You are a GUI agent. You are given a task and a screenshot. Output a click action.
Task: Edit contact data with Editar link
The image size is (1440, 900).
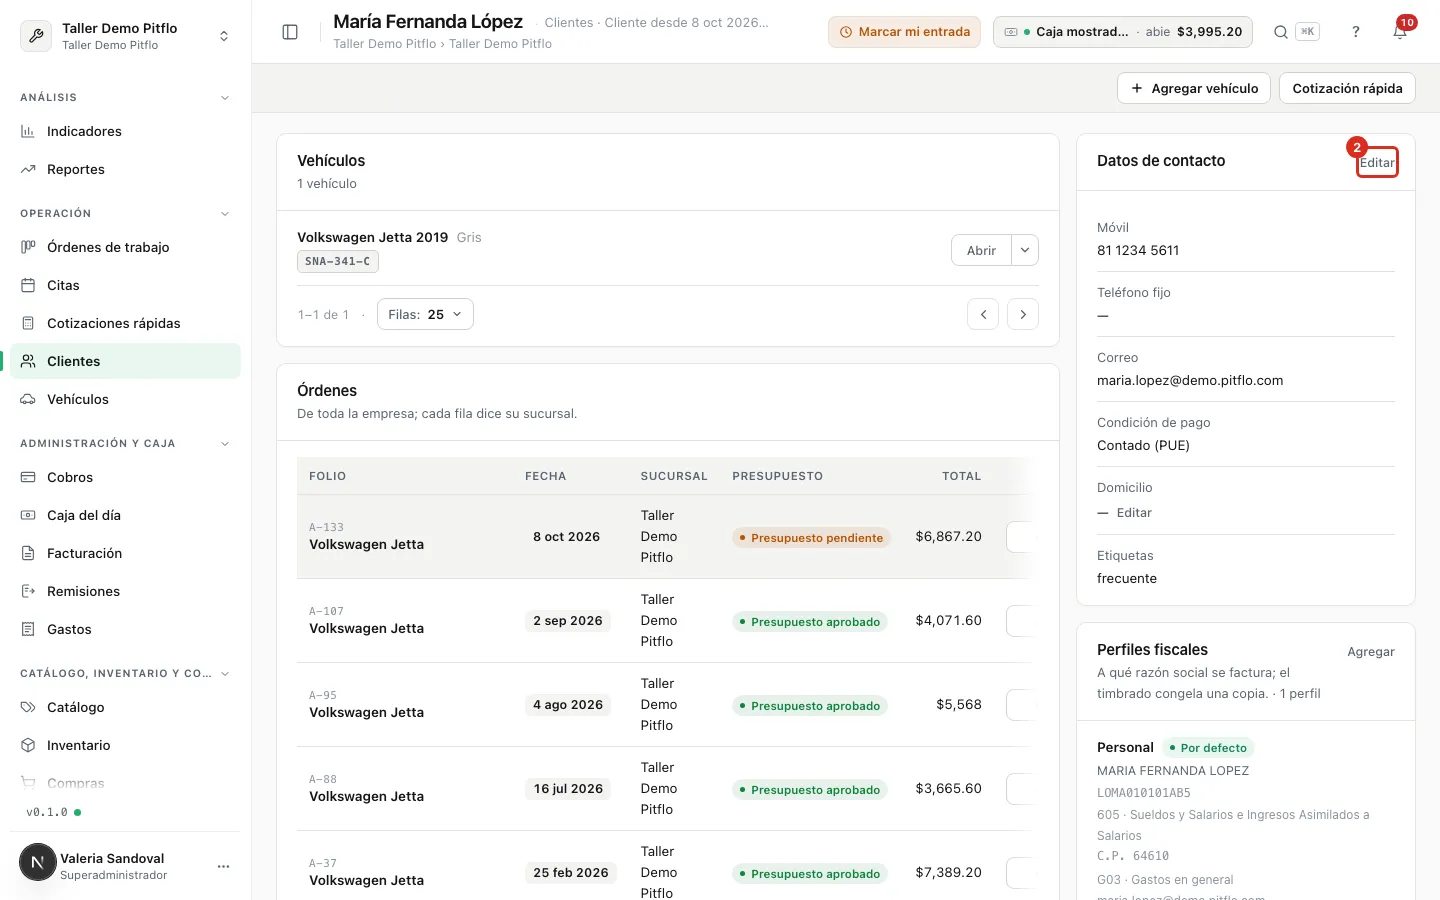click(x=1377, y=163)
